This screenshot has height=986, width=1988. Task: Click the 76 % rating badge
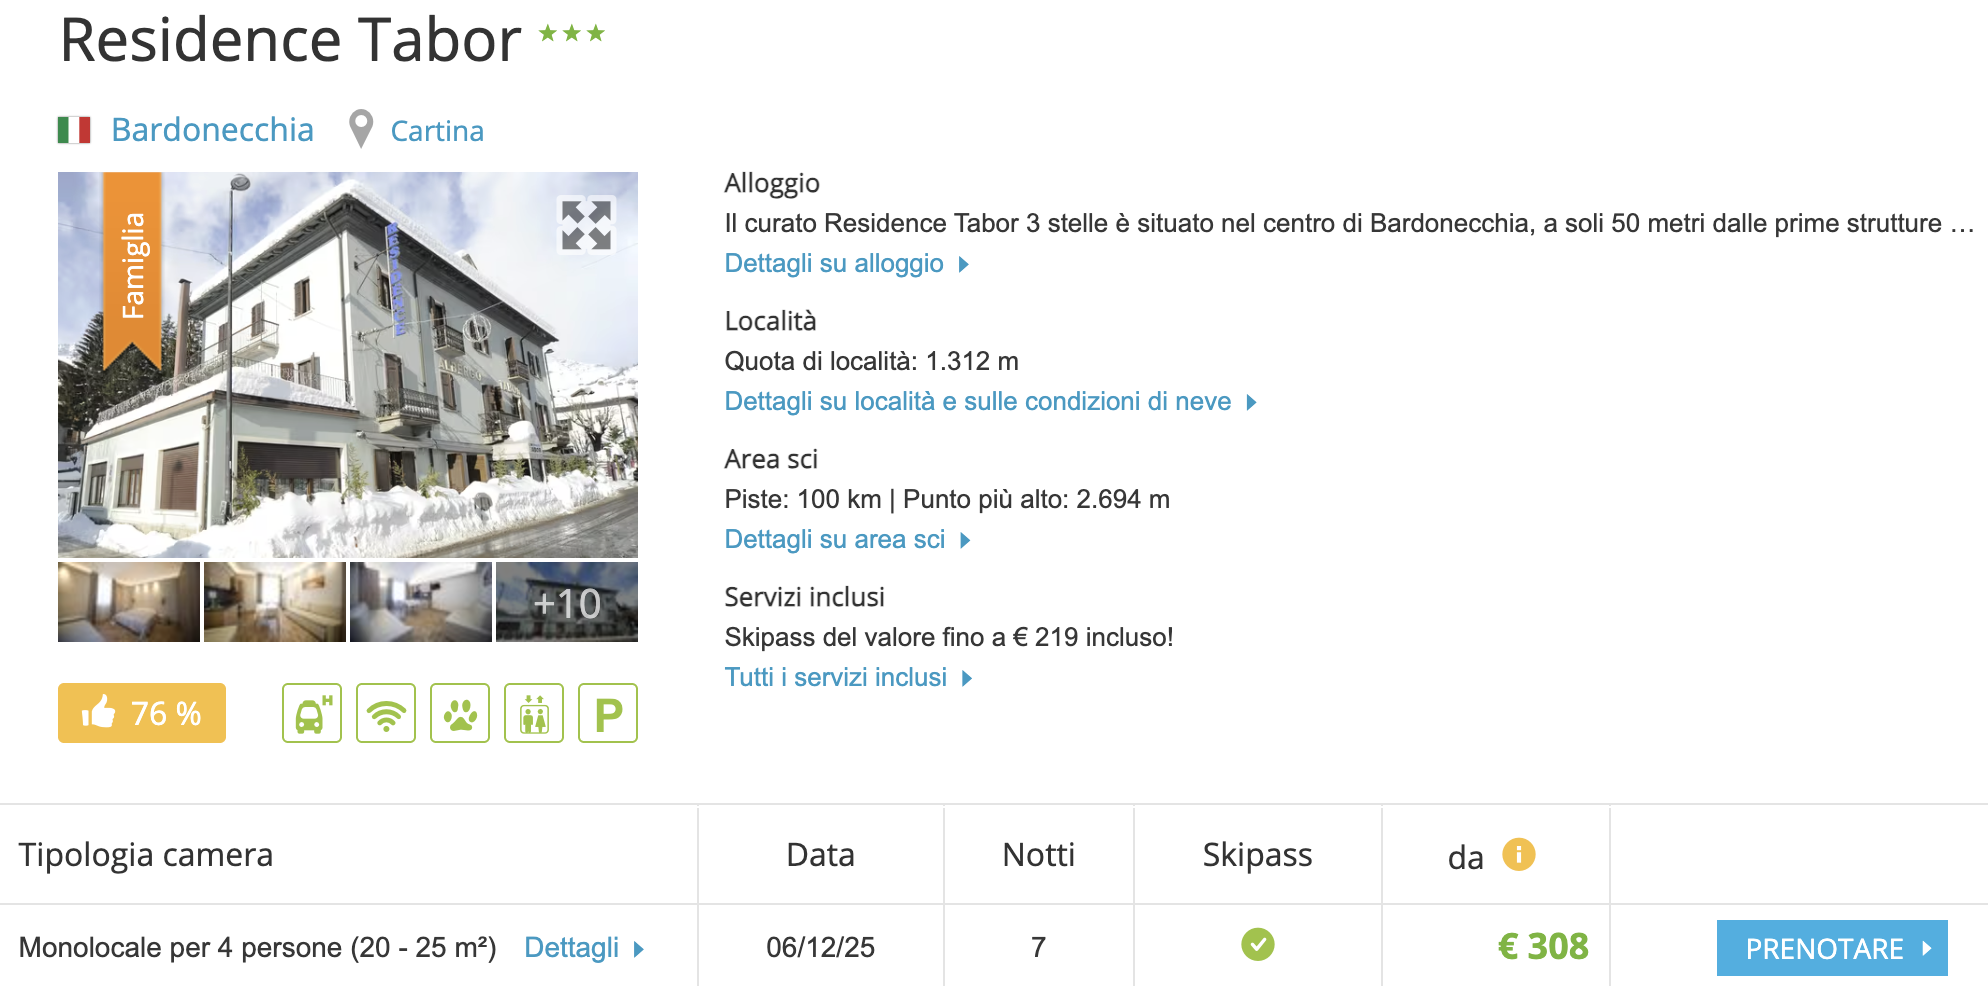click(x=142, y=713)
